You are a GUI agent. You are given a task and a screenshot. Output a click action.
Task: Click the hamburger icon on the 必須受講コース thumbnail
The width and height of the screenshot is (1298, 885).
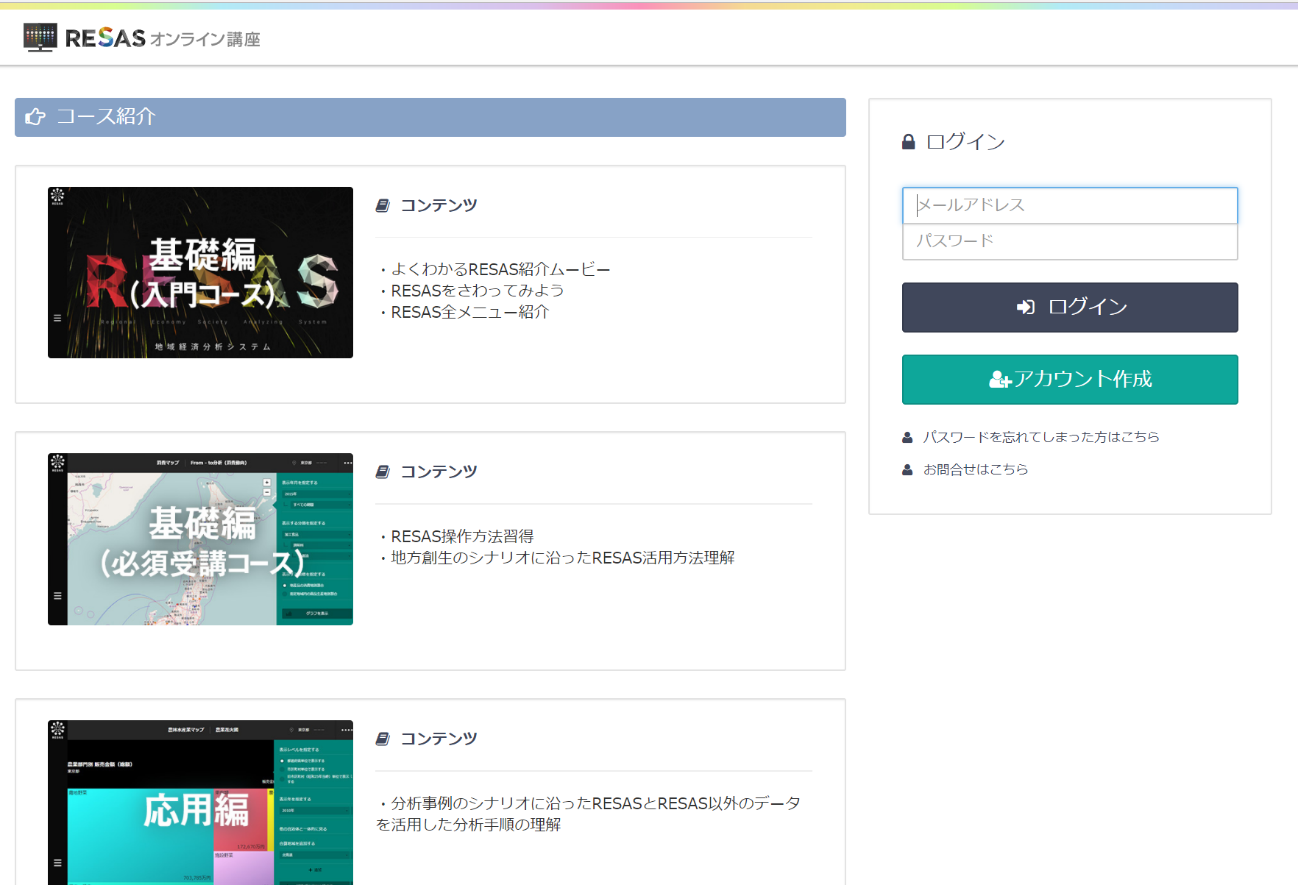(57, 595)
